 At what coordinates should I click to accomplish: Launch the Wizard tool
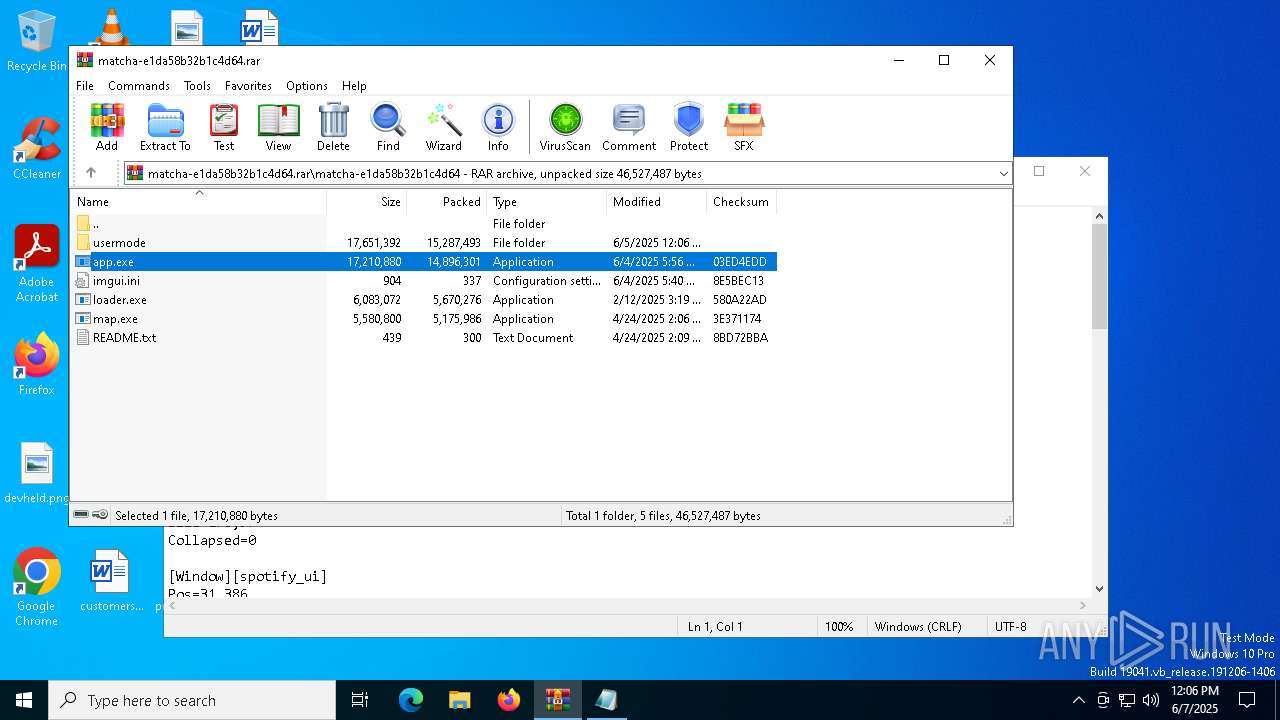click(x=443, y=127)
